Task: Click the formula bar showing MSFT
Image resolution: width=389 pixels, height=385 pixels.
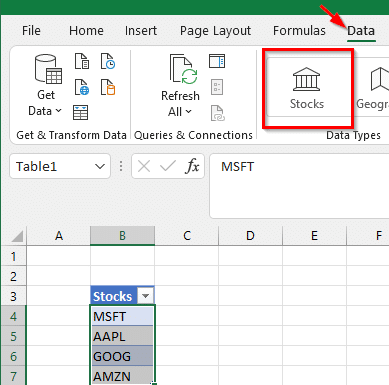Action: (299, 186)
